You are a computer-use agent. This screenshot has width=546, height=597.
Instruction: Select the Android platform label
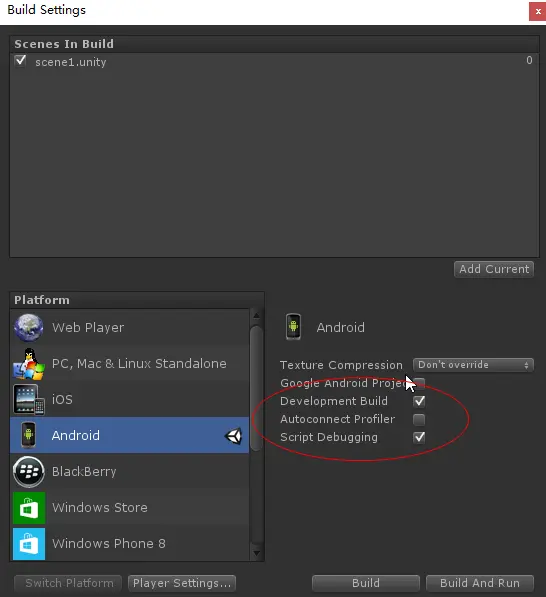coord(76,435)
